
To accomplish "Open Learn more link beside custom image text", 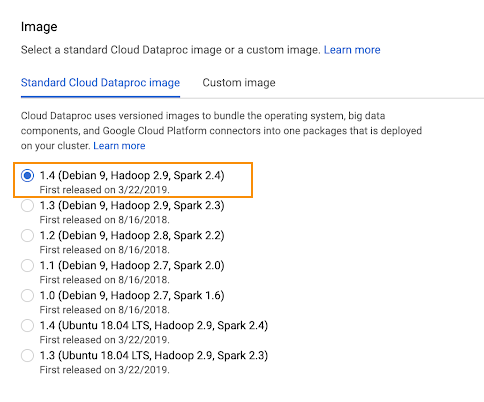I will [352, 50].
